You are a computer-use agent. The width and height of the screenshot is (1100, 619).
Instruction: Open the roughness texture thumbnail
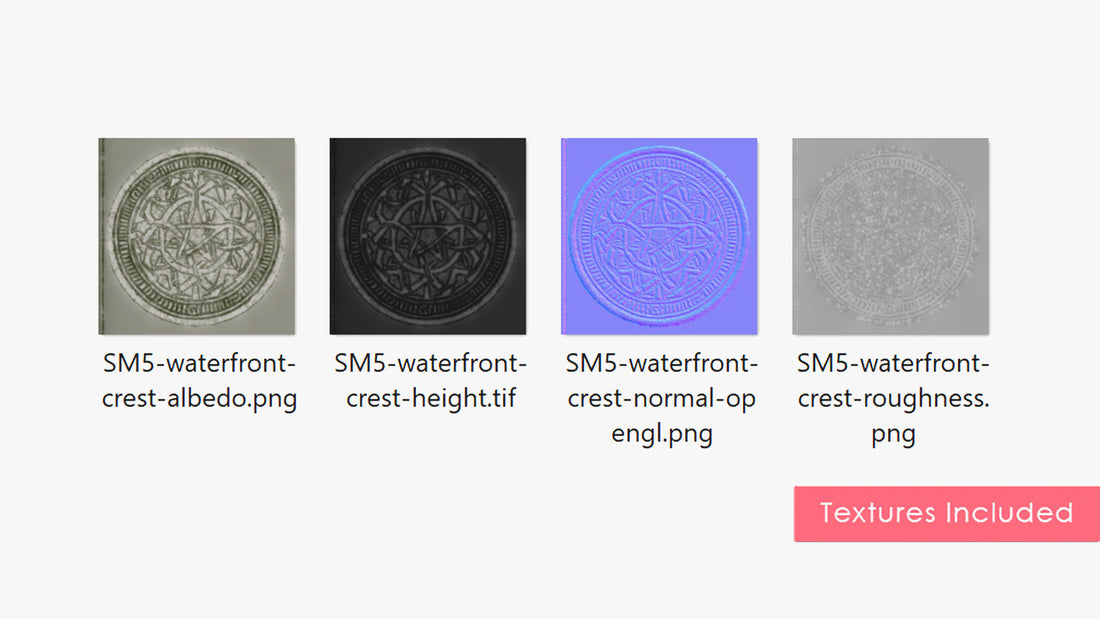point(890,236)
